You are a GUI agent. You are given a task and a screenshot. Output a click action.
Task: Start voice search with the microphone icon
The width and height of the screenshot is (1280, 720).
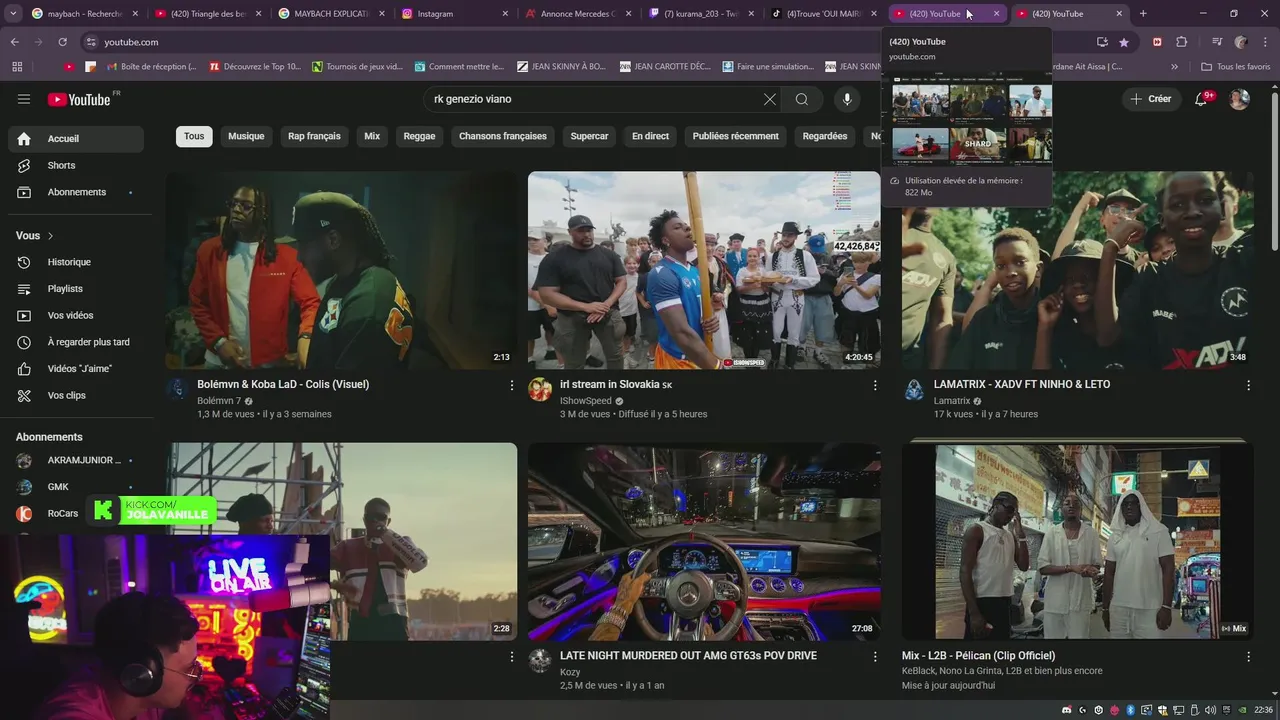(847, 99)
